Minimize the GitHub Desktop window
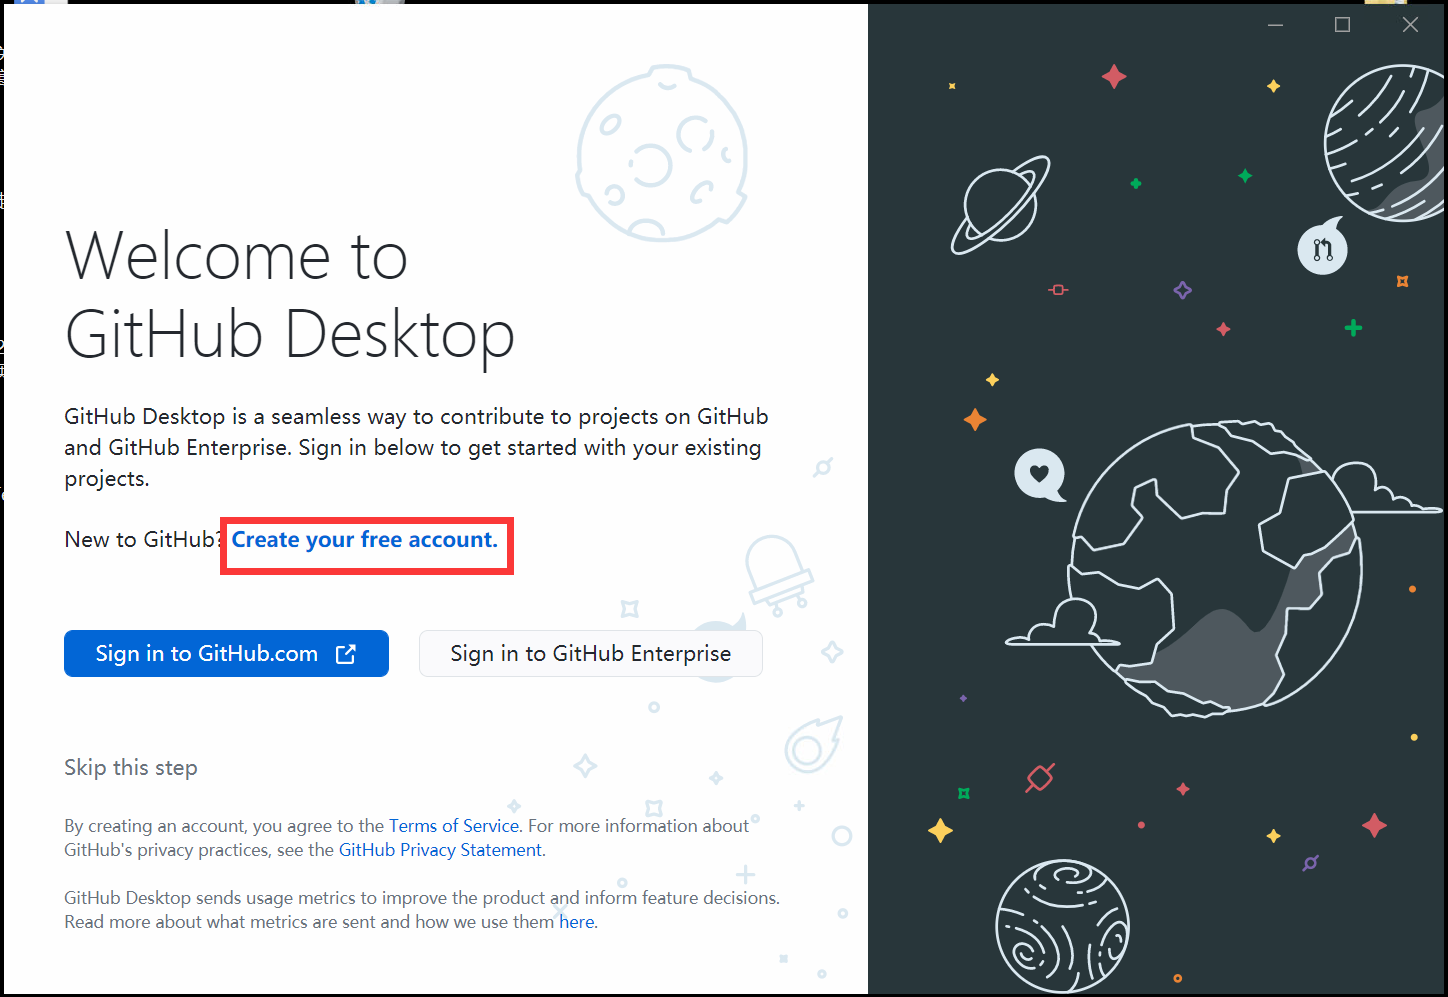Image resolution: width=1448 pixels, height=997 pixels. click(1275, 25)
